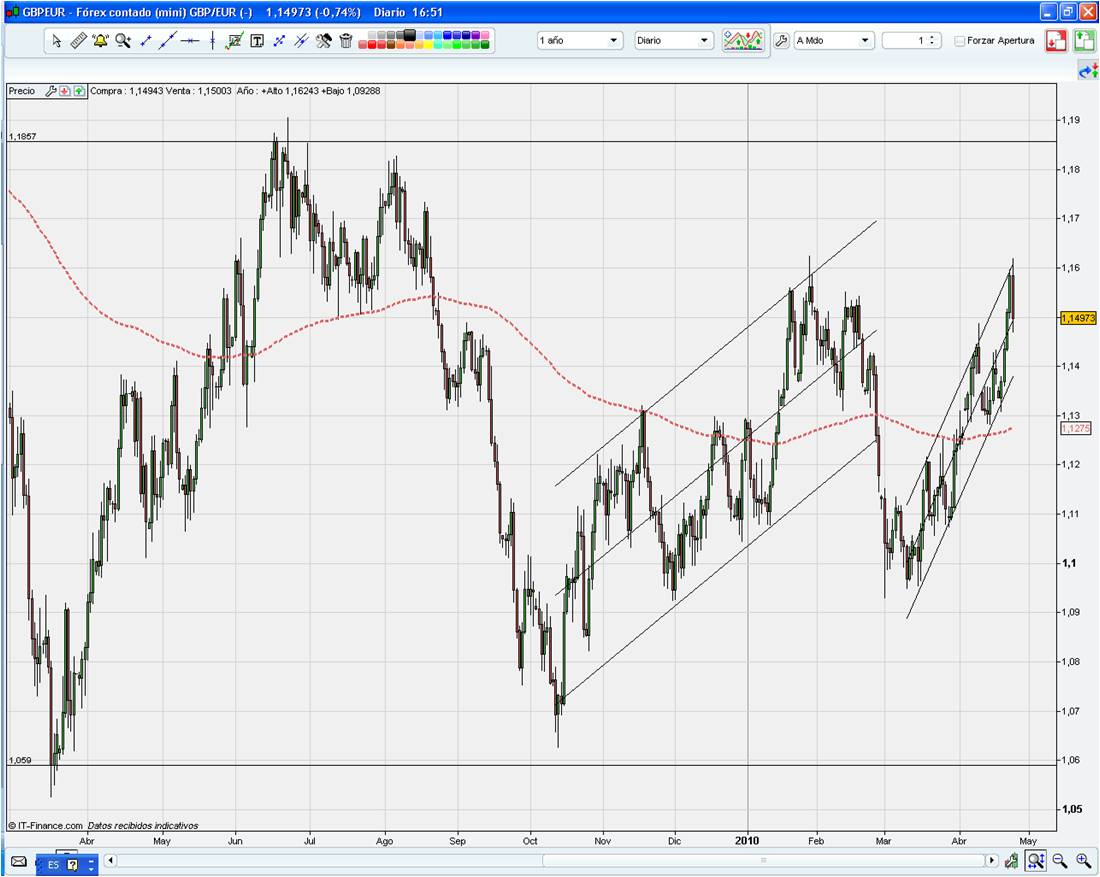Open the A Mdo order type dropdown

coord(833,41)
